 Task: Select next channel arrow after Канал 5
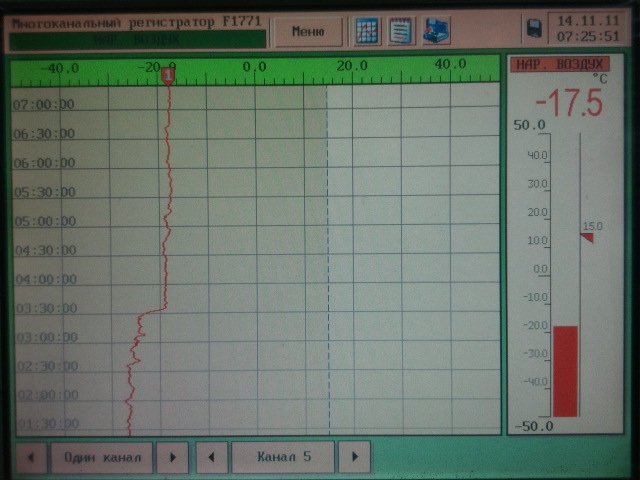(x=354, y=457)
